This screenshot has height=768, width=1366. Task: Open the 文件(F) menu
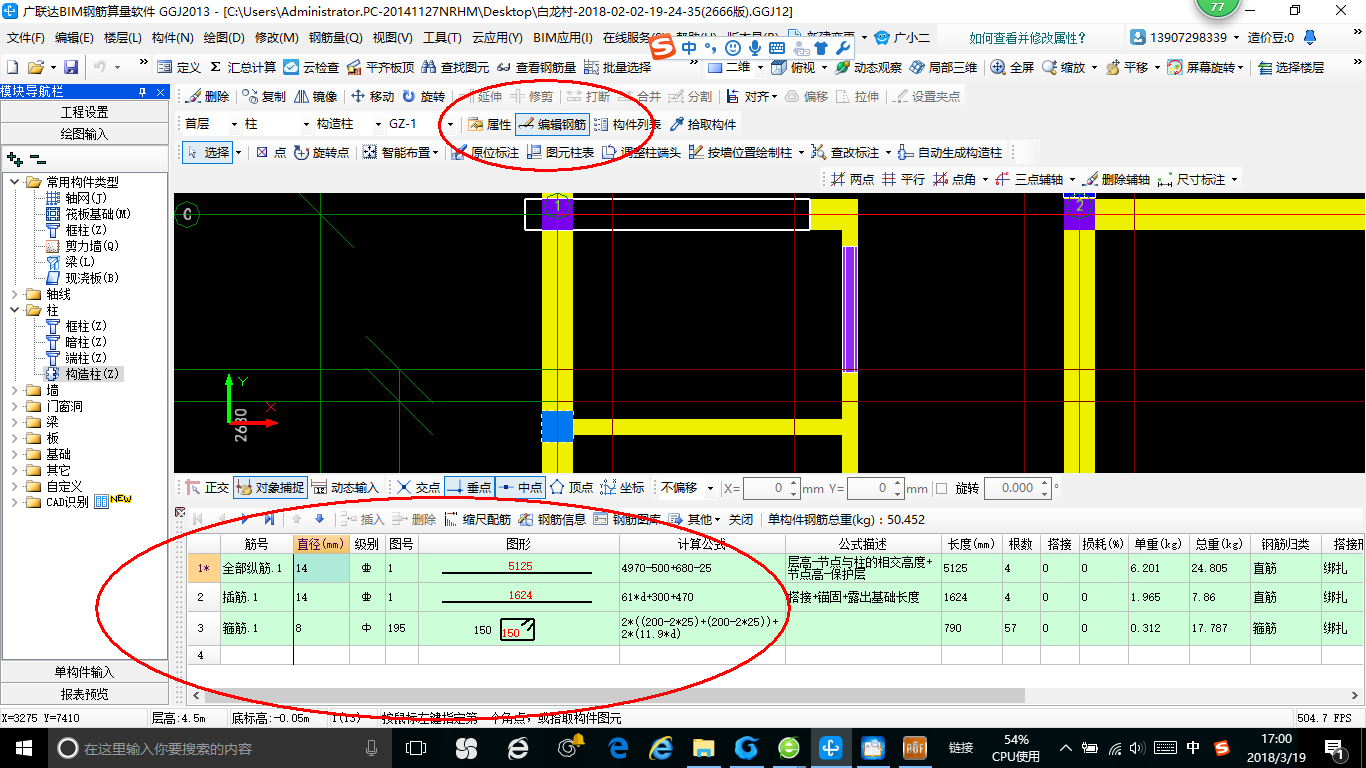[x=26, y=38]
